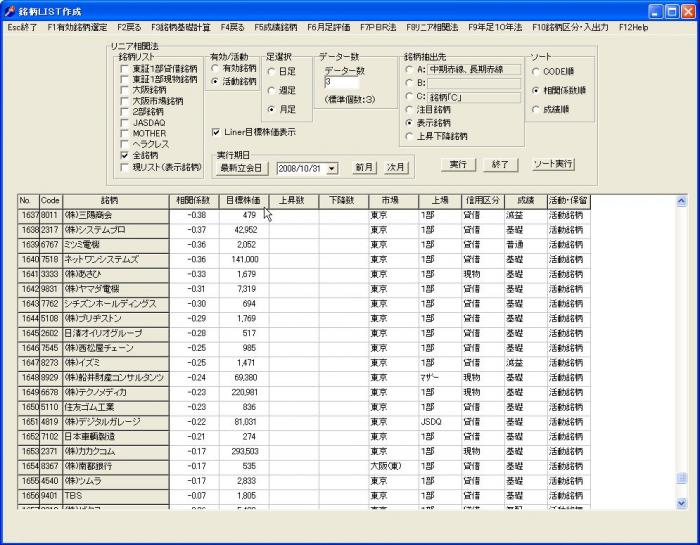Open F12Help in the menu bar
This screenshot has width=700, height=545.
click(633, 27)
